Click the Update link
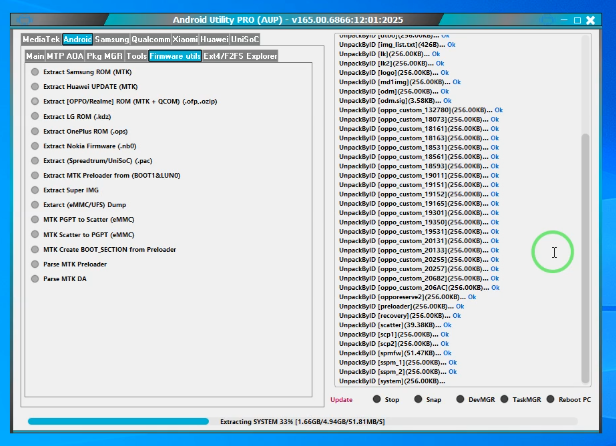This screenshot has width=616, height=446. pyautogui.click(x=341, y=400)
